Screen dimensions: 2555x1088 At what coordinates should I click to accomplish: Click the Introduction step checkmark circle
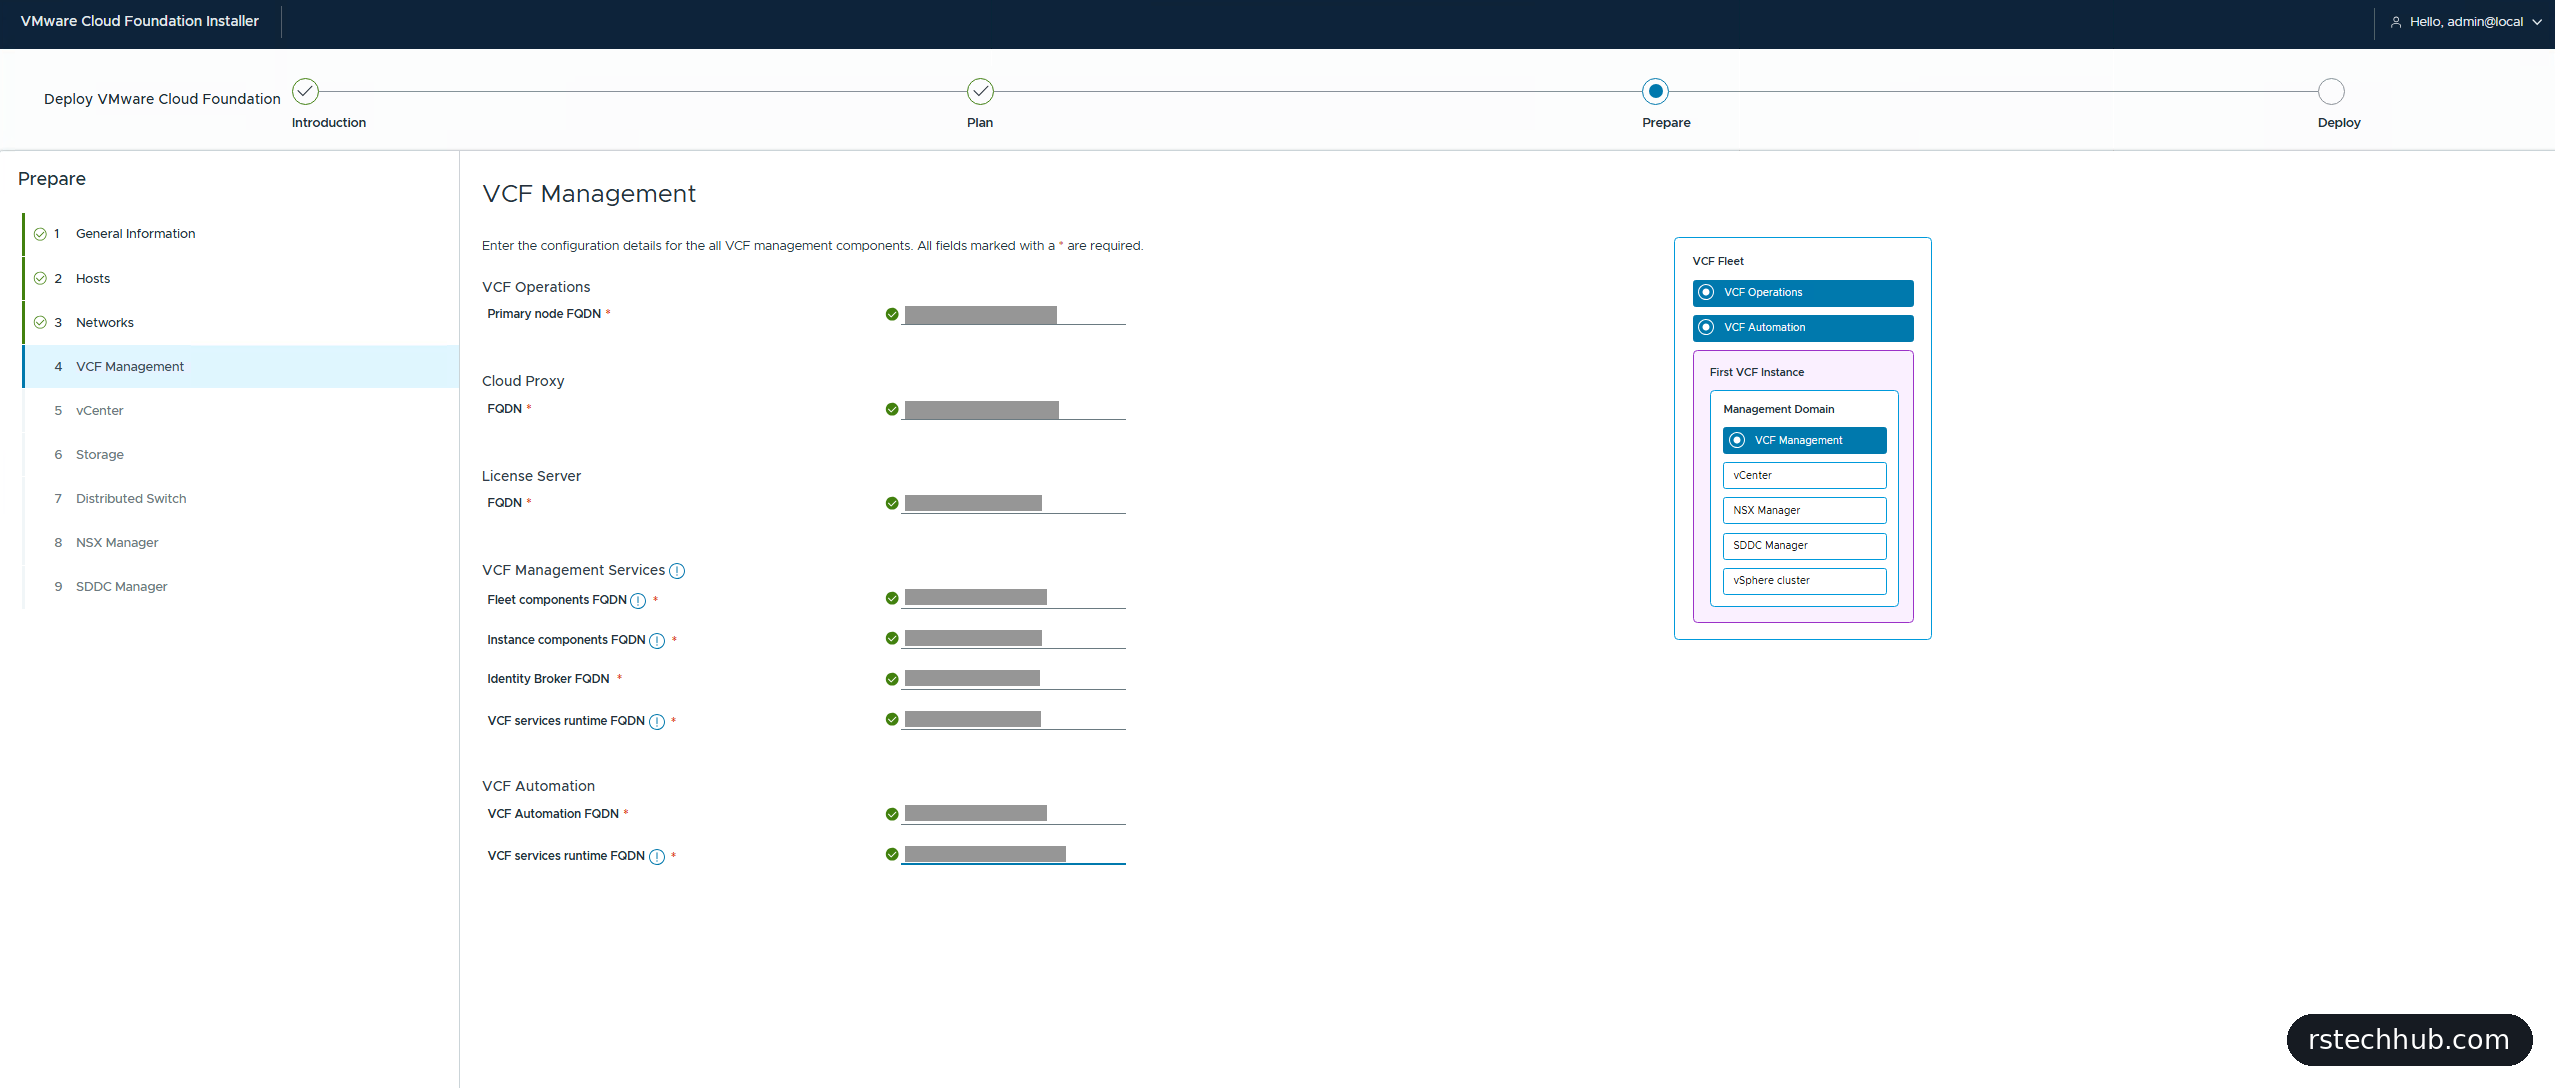coord(305,91)
